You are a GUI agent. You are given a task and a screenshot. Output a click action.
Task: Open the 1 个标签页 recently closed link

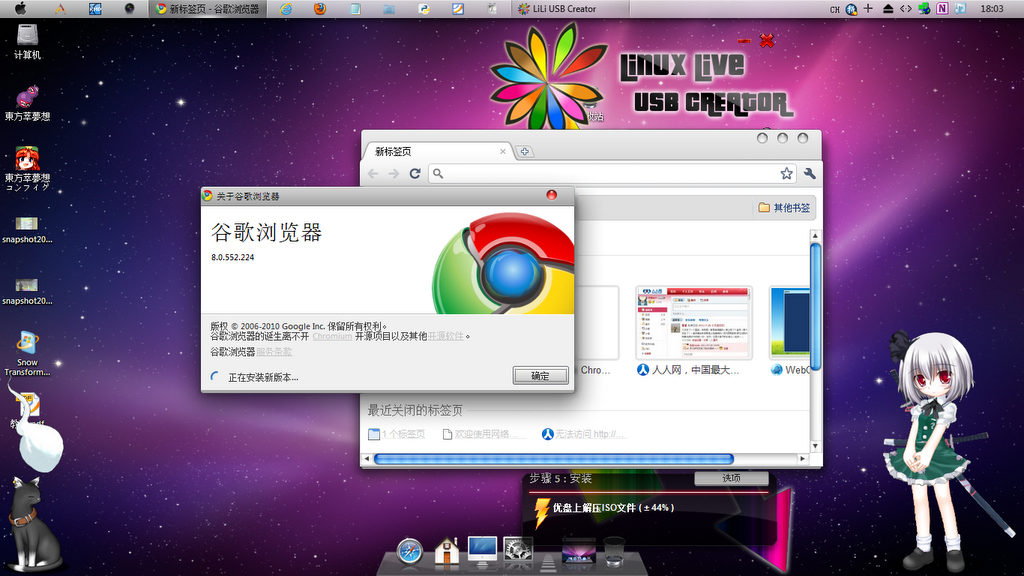pyautogui.click(x=397, y=434)
